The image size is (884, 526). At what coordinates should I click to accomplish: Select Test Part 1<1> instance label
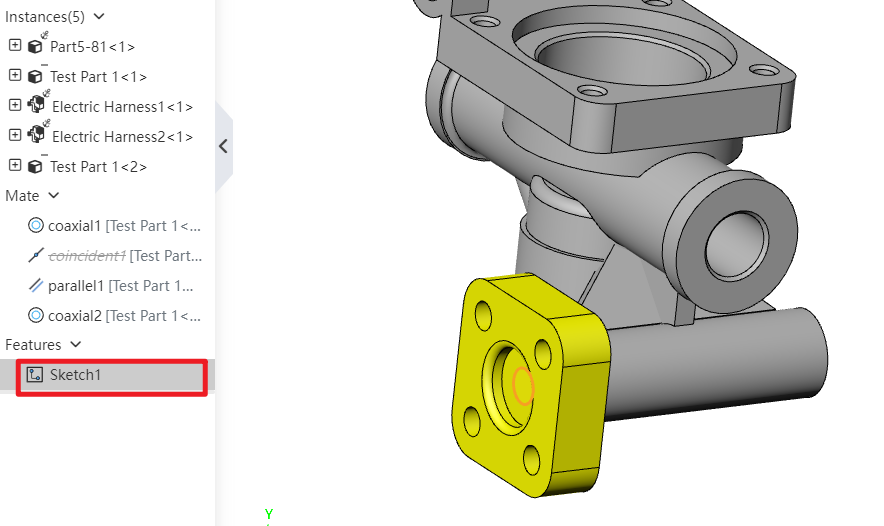pyautogui.click(x=98, y=77)
